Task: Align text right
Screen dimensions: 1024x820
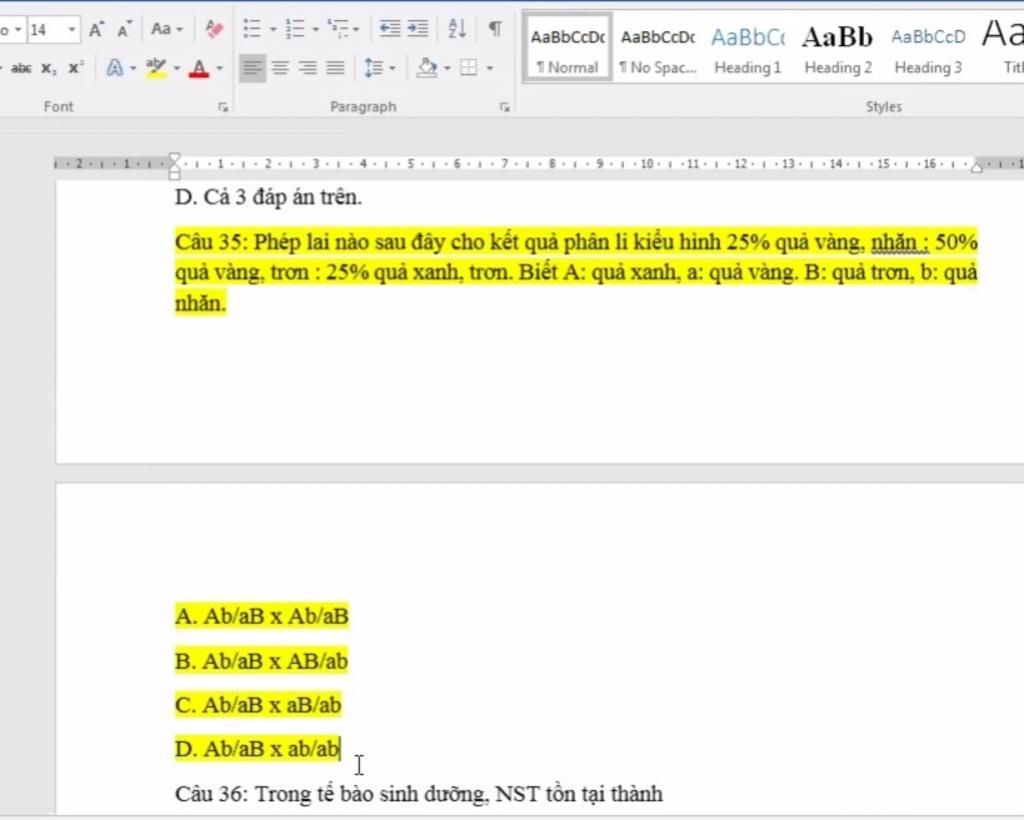Action: [x=308, y=67]
